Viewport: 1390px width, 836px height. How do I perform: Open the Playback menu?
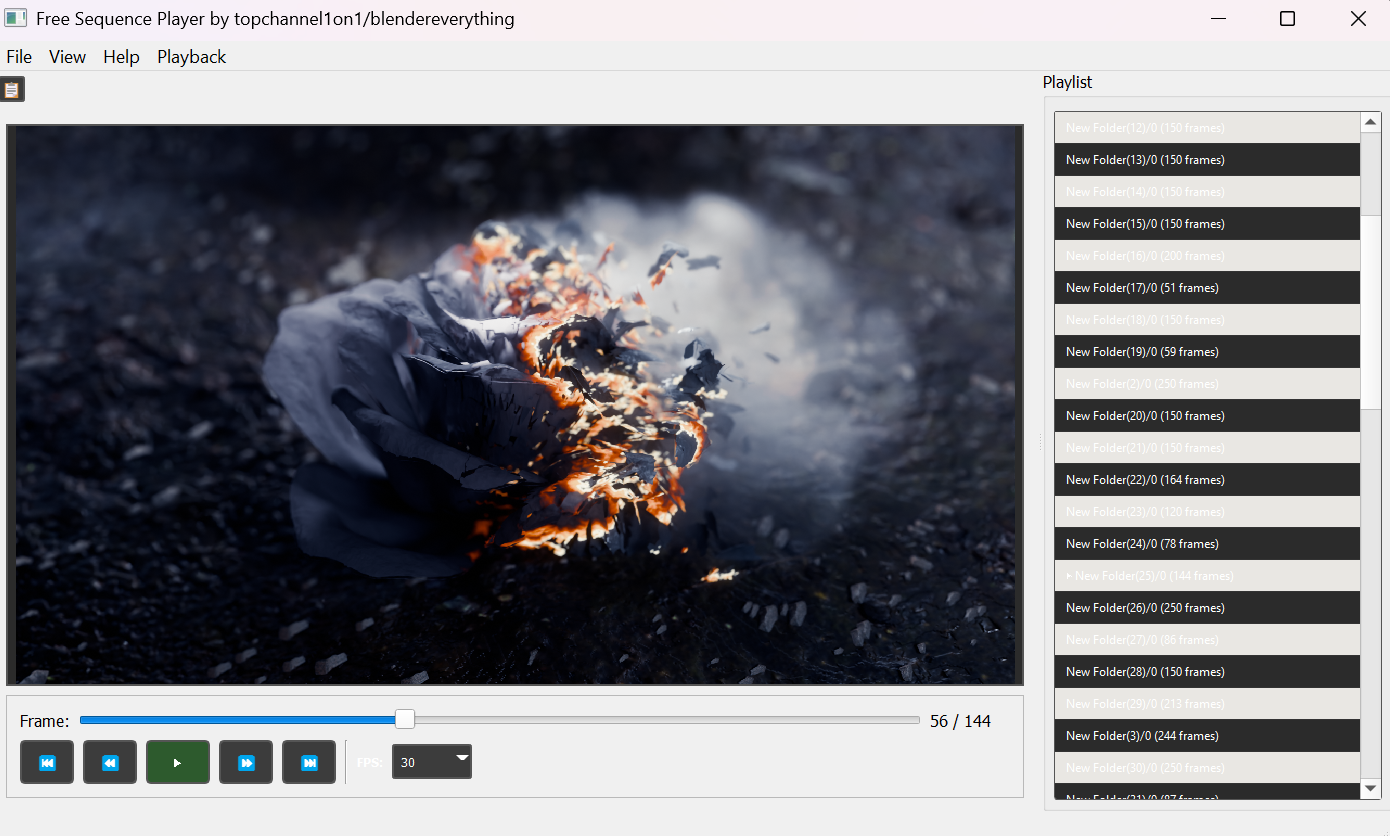[x=191, y=57]
